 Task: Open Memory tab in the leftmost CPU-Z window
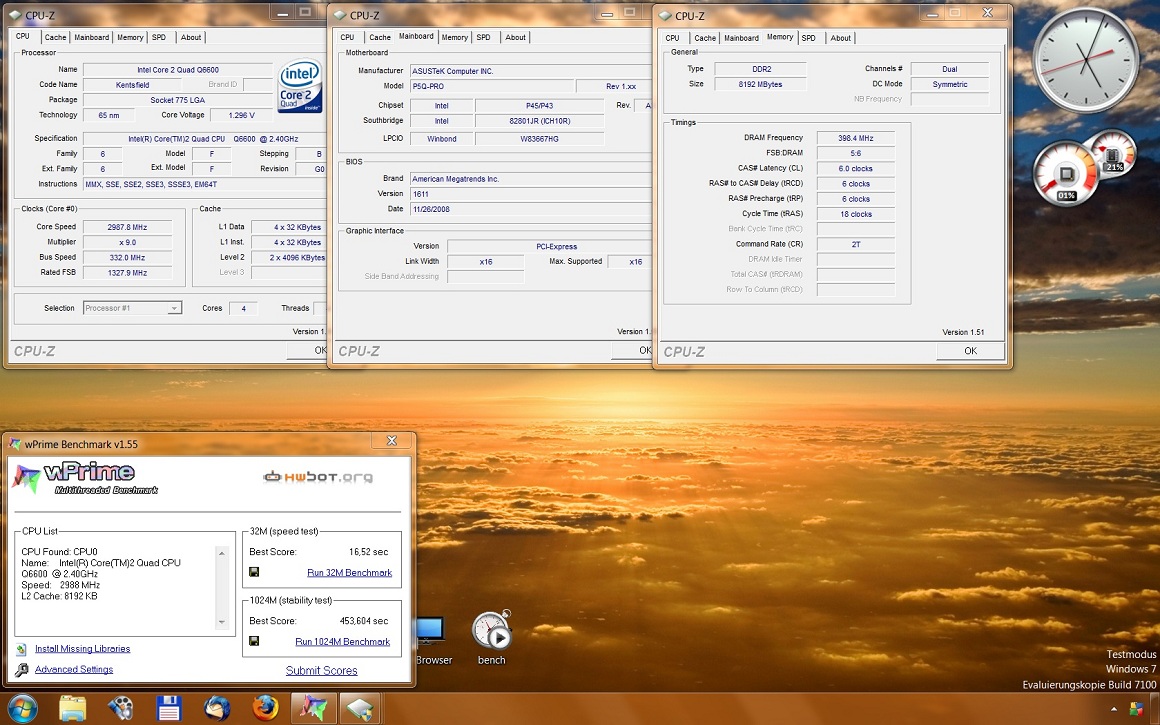tap(130, 37)
